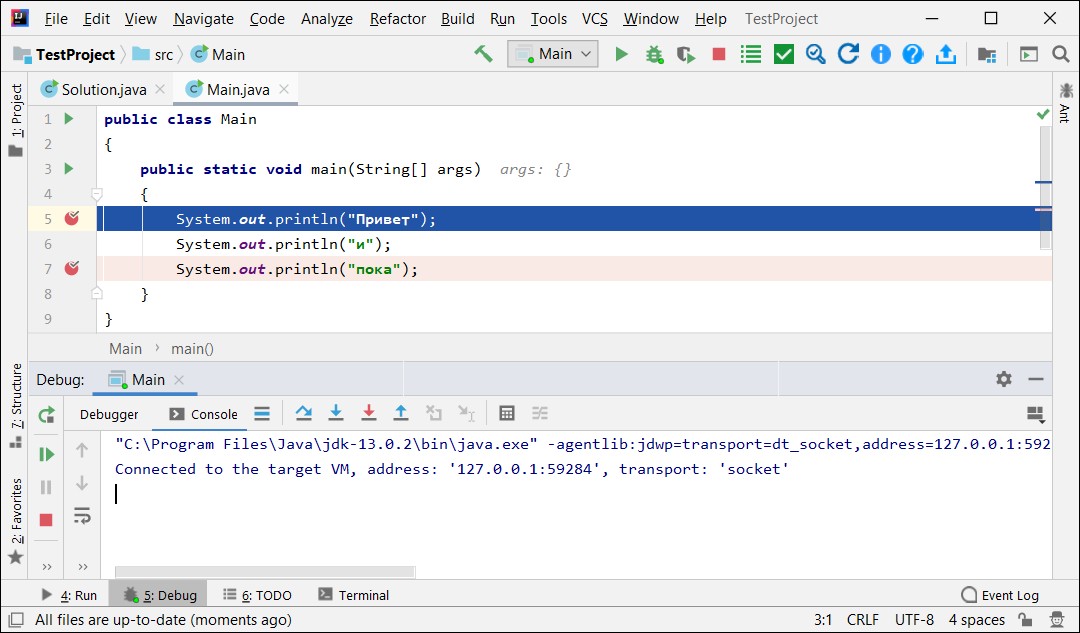Viewport: 1080px width, 633px height.
Task: Force Step Into with red arrow
Action: point(368,413)
